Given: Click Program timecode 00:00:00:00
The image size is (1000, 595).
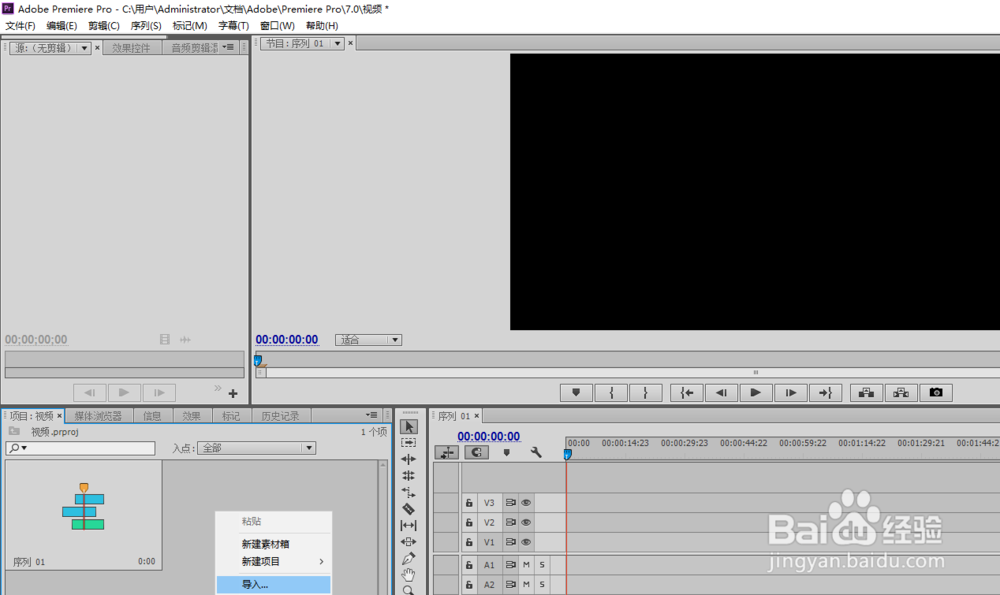Looking at the screenshot, I should pos(287,340).
